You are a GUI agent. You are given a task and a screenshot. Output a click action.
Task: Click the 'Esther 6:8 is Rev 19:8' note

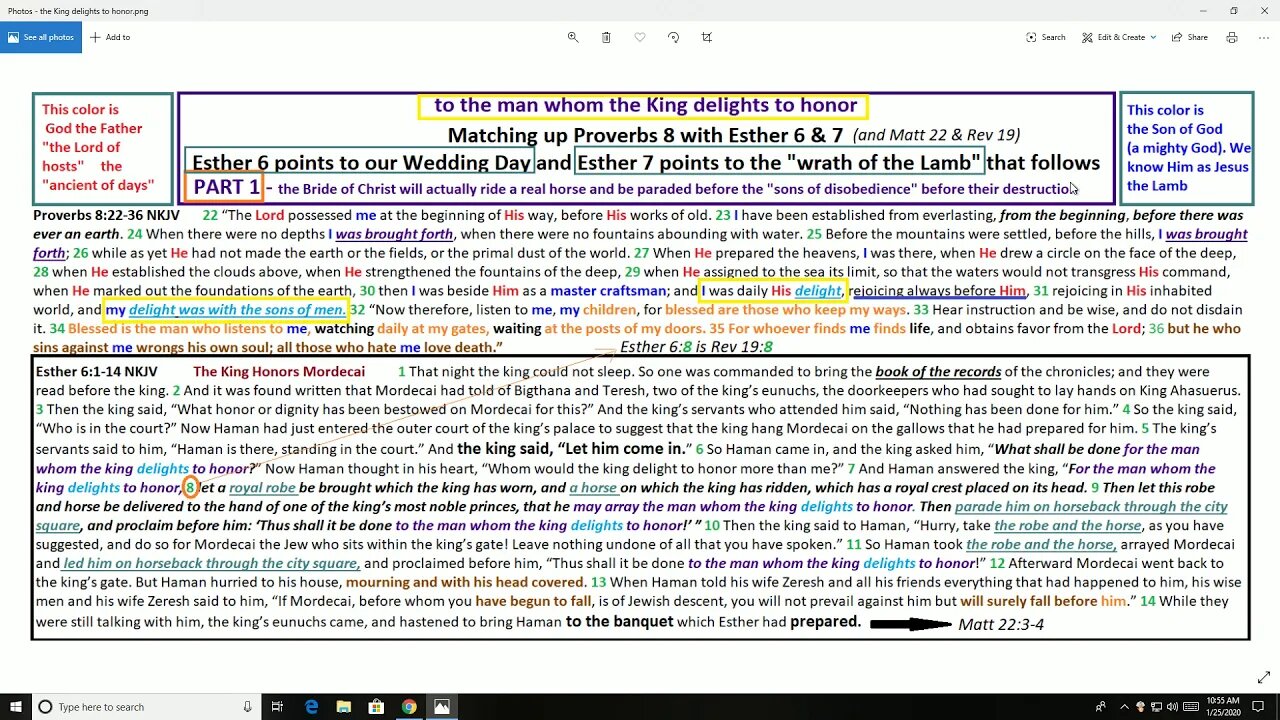(696, 347)
